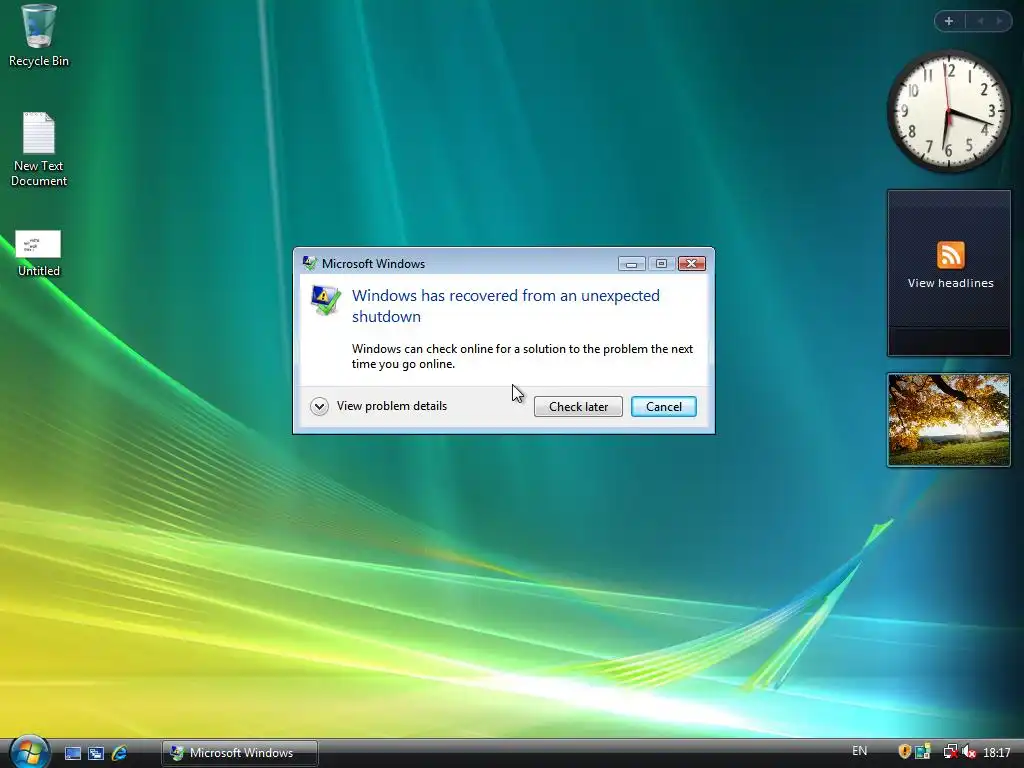Screen dimensions: 1024x768
Task: Click the Cancel button in dialog
Action: [664, 406]
